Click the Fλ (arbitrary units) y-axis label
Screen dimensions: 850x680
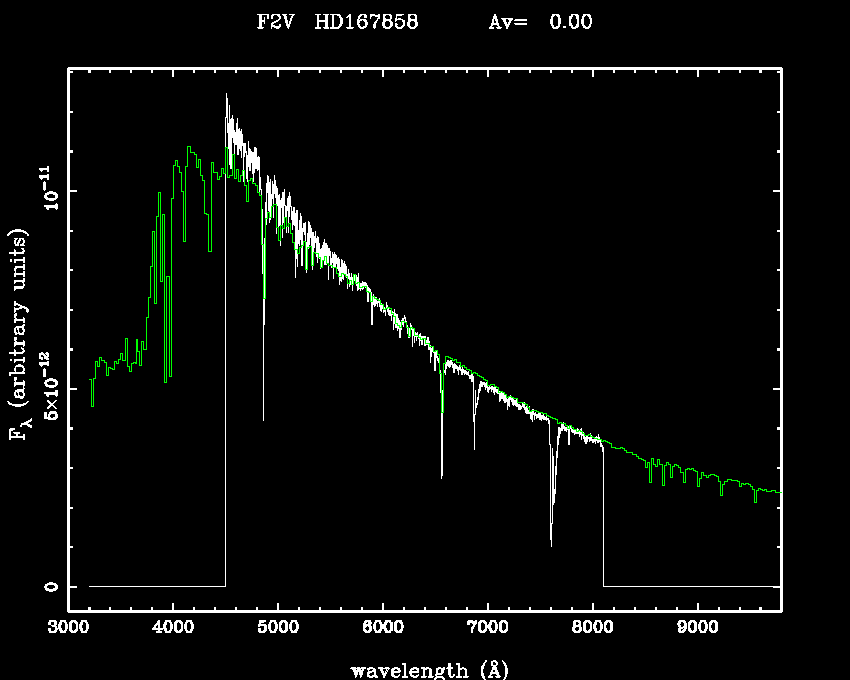point(19,335)
